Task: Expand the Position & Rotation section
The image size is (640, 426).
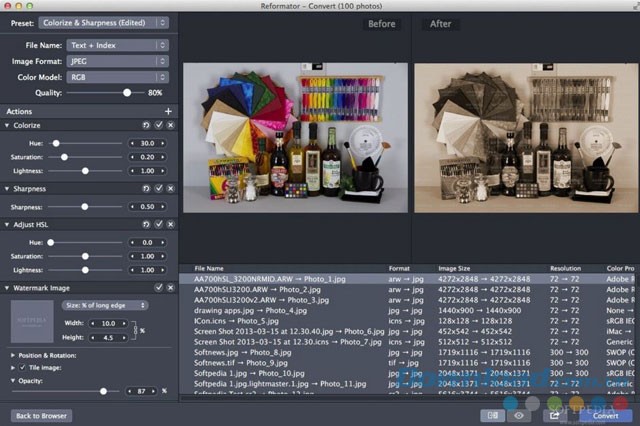Action: (x=14, y=355)
